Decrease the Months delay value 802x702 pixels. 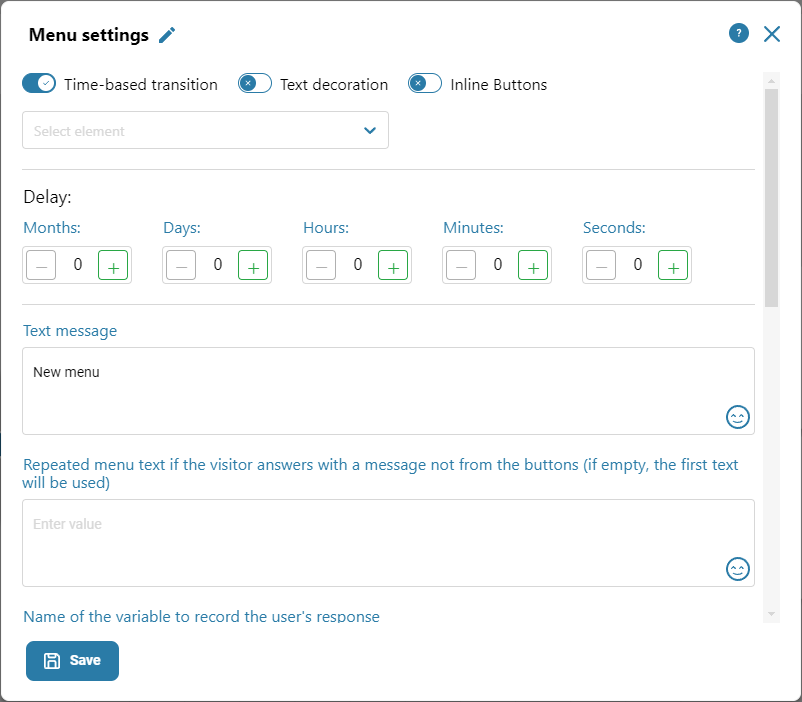coord(41,265)
